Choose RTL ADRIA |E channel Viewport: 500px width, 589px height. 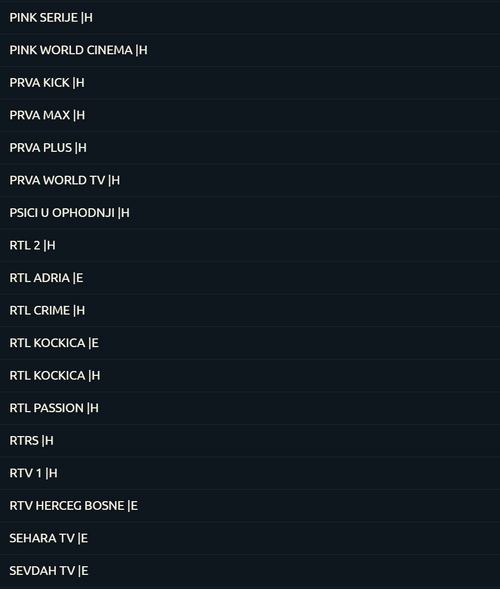click(x=250, y=278)
